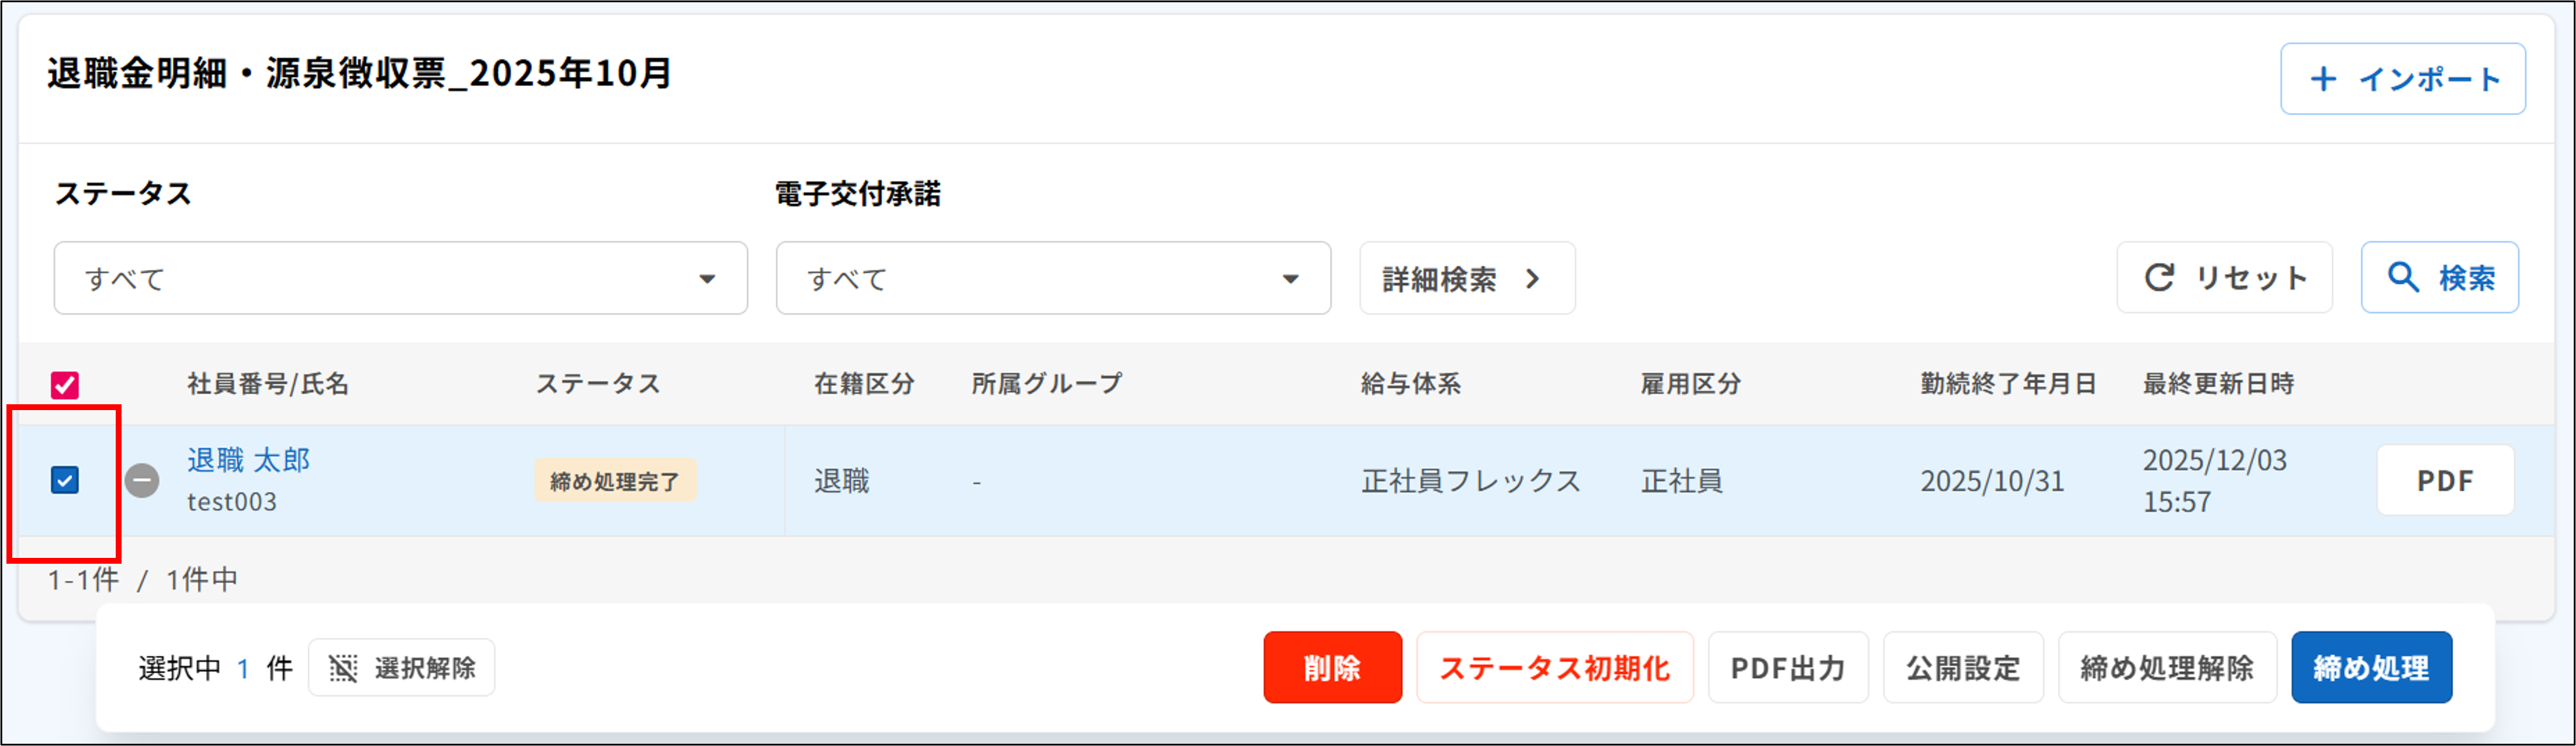
Task: Execute PDF出力 for selected rows
Action: [1789, 668]
